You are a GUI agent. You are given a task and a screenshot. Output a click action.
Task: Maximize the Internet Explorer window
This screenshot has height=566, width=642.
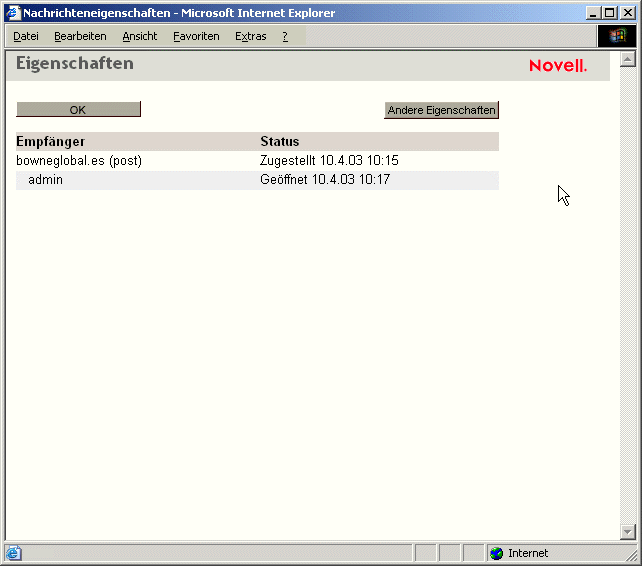point(610,13)
